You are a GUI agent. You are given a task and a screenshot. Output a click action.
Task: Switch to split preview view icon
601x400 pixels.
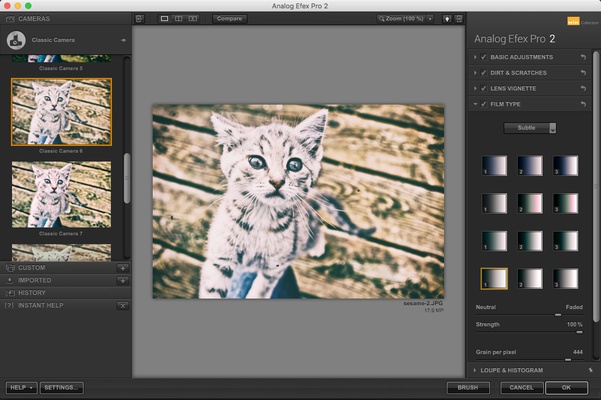[x=178, y=18]
